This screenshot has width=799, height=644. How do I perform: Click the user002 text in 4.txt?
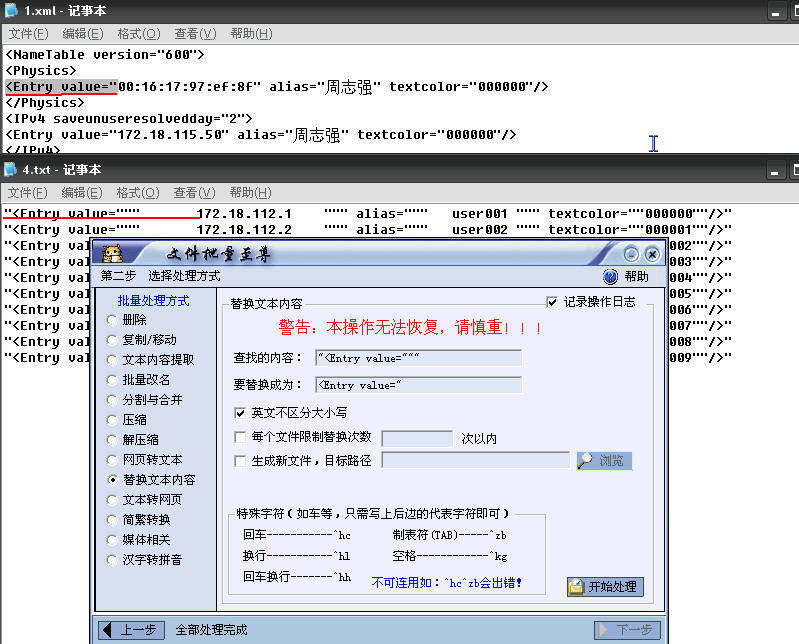(480, 230)
